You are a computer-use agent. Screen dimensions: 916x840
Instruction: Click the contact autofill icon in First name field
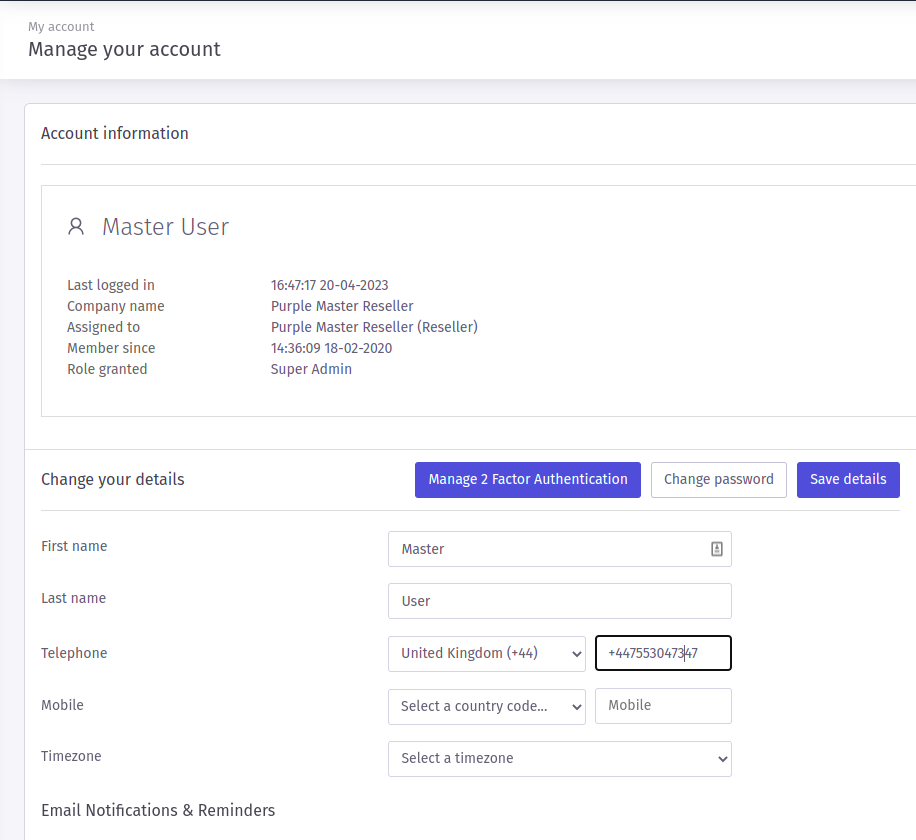tap(717, 549)
